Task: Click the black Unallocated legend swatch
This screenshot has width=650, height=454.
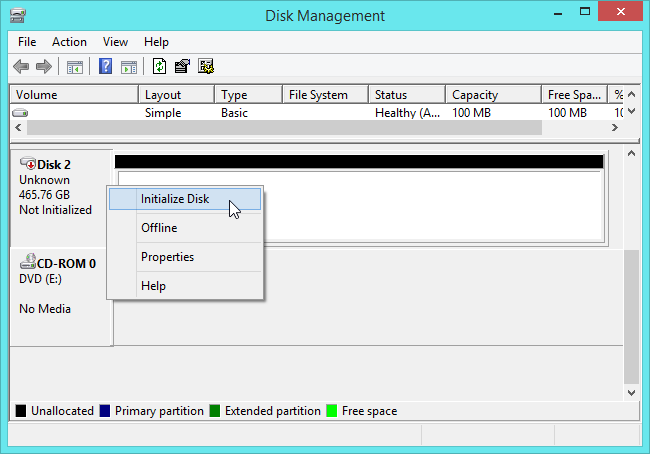Action: pos(21,411)
